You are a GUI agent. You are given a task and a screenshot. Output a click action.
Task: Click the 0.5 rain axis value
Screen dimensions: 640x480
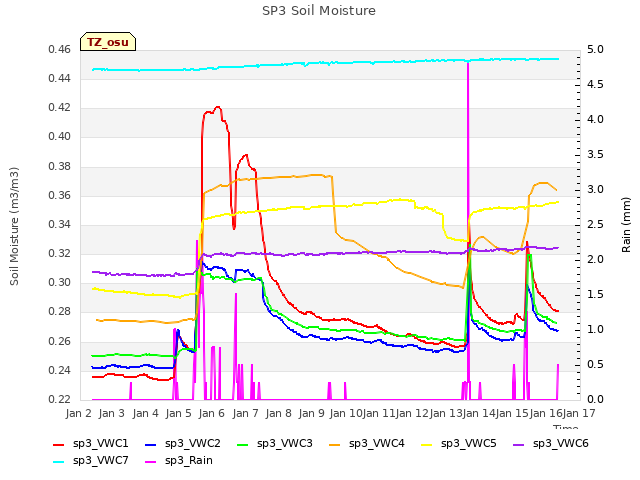[595, 364]
